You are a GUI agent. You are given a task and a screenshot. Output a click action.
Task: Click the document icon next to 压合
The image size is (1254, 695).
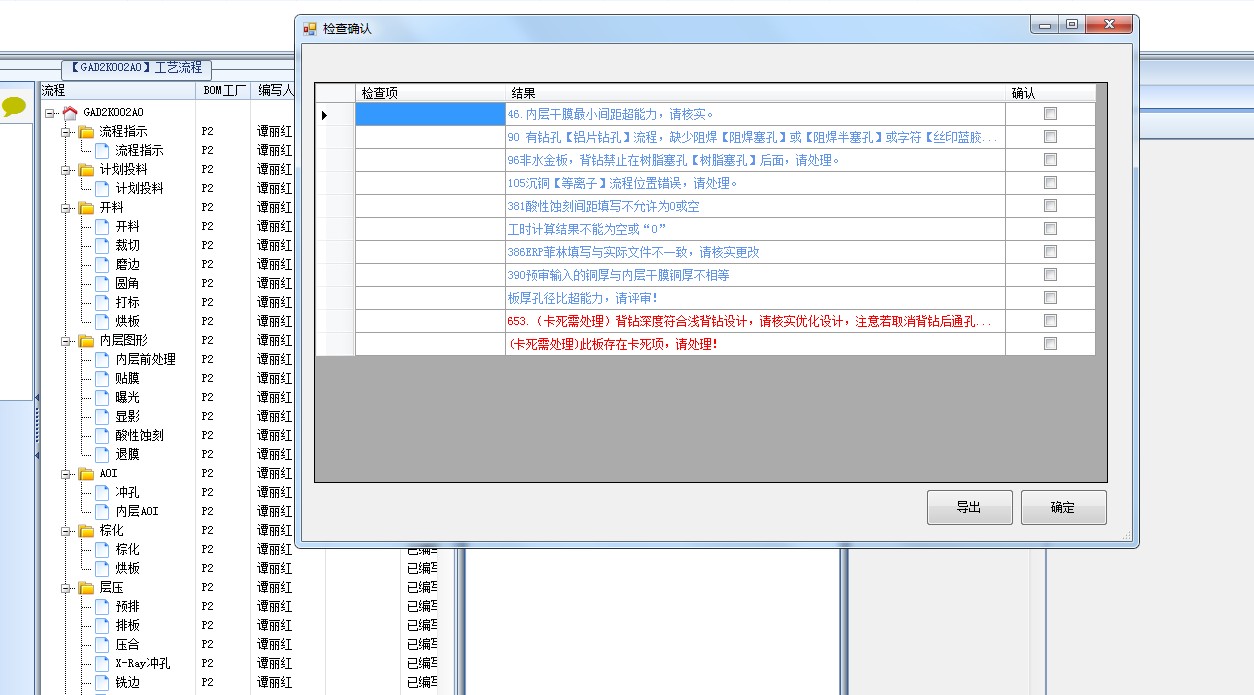click(x=102, y=644)
